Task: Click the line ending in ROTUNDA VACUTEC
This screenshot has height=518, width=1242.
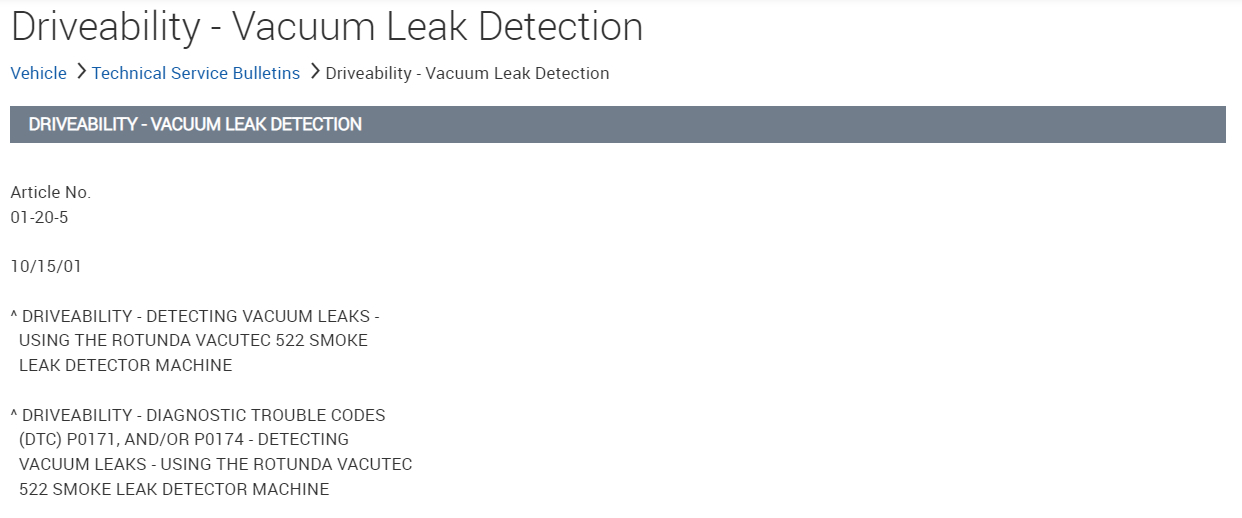Action: (215, 465)
